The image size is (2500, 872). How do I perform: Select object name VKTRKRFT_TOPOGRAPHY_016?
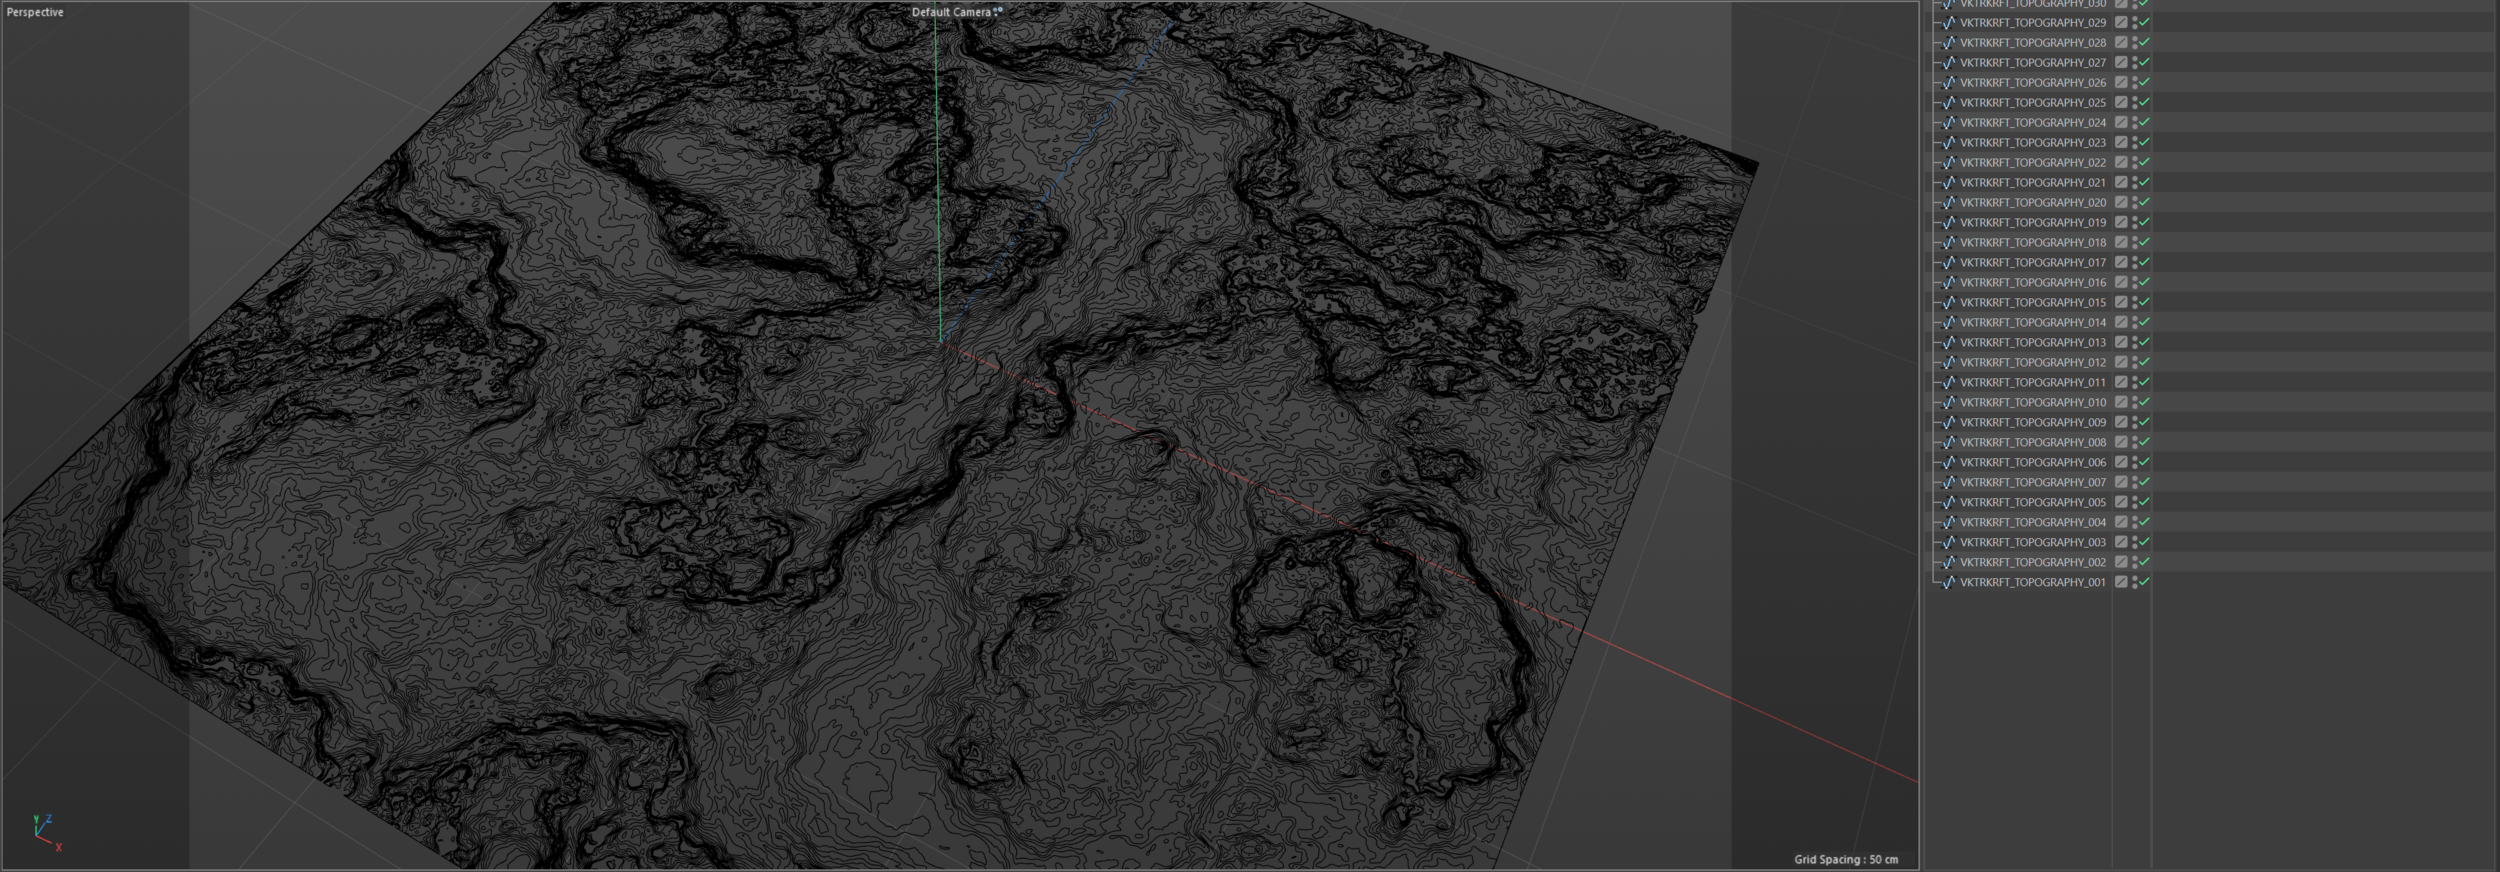(x=2032, y=283)
